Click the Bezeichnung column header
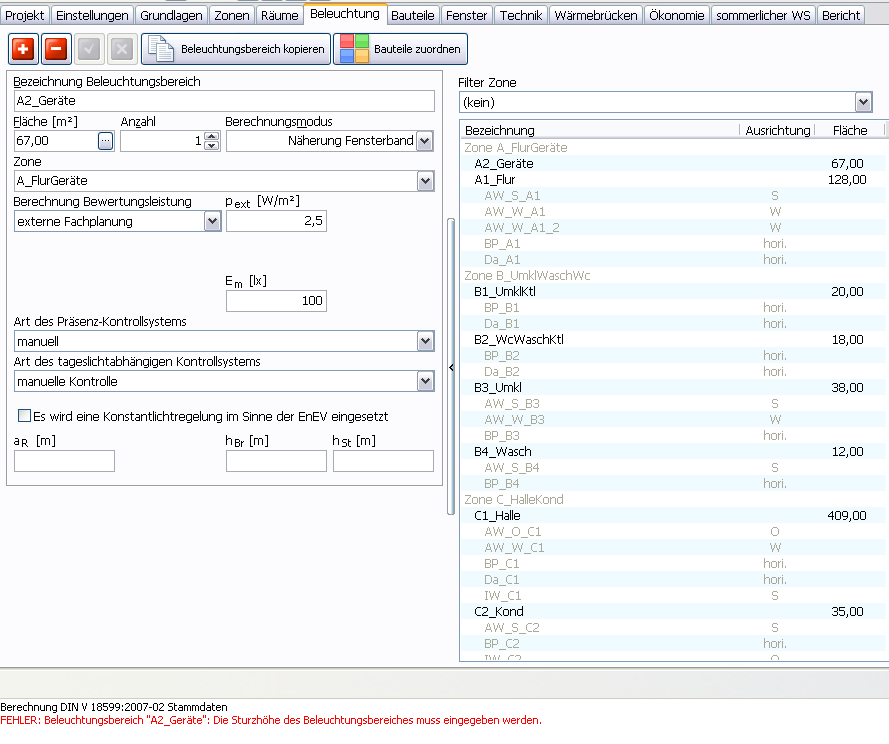Viewport: 889px width, 744px height. tap(600, 130)
